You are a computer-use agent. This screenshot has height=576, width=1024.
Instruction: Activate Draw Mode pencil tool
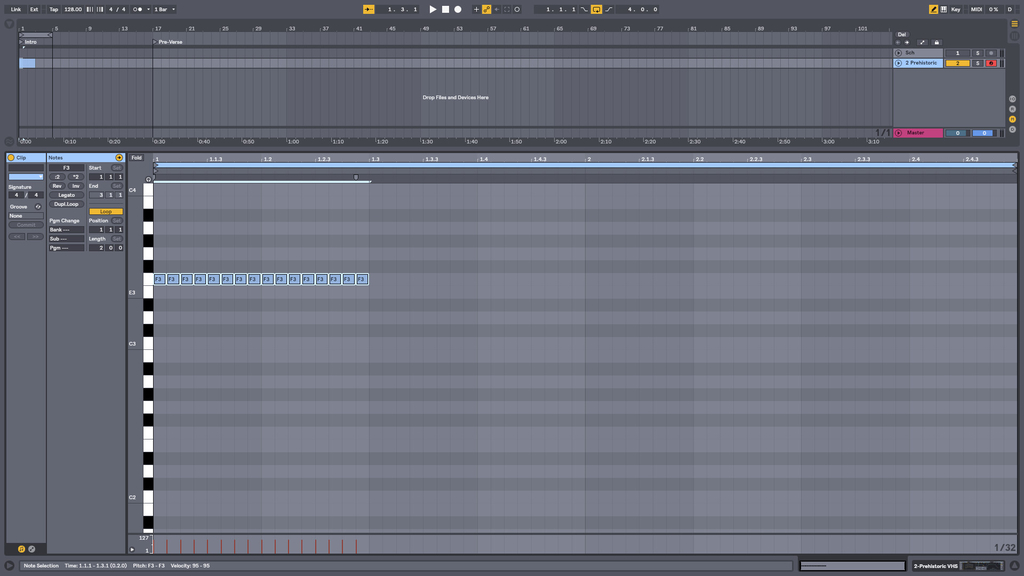(x=932, y=8)
